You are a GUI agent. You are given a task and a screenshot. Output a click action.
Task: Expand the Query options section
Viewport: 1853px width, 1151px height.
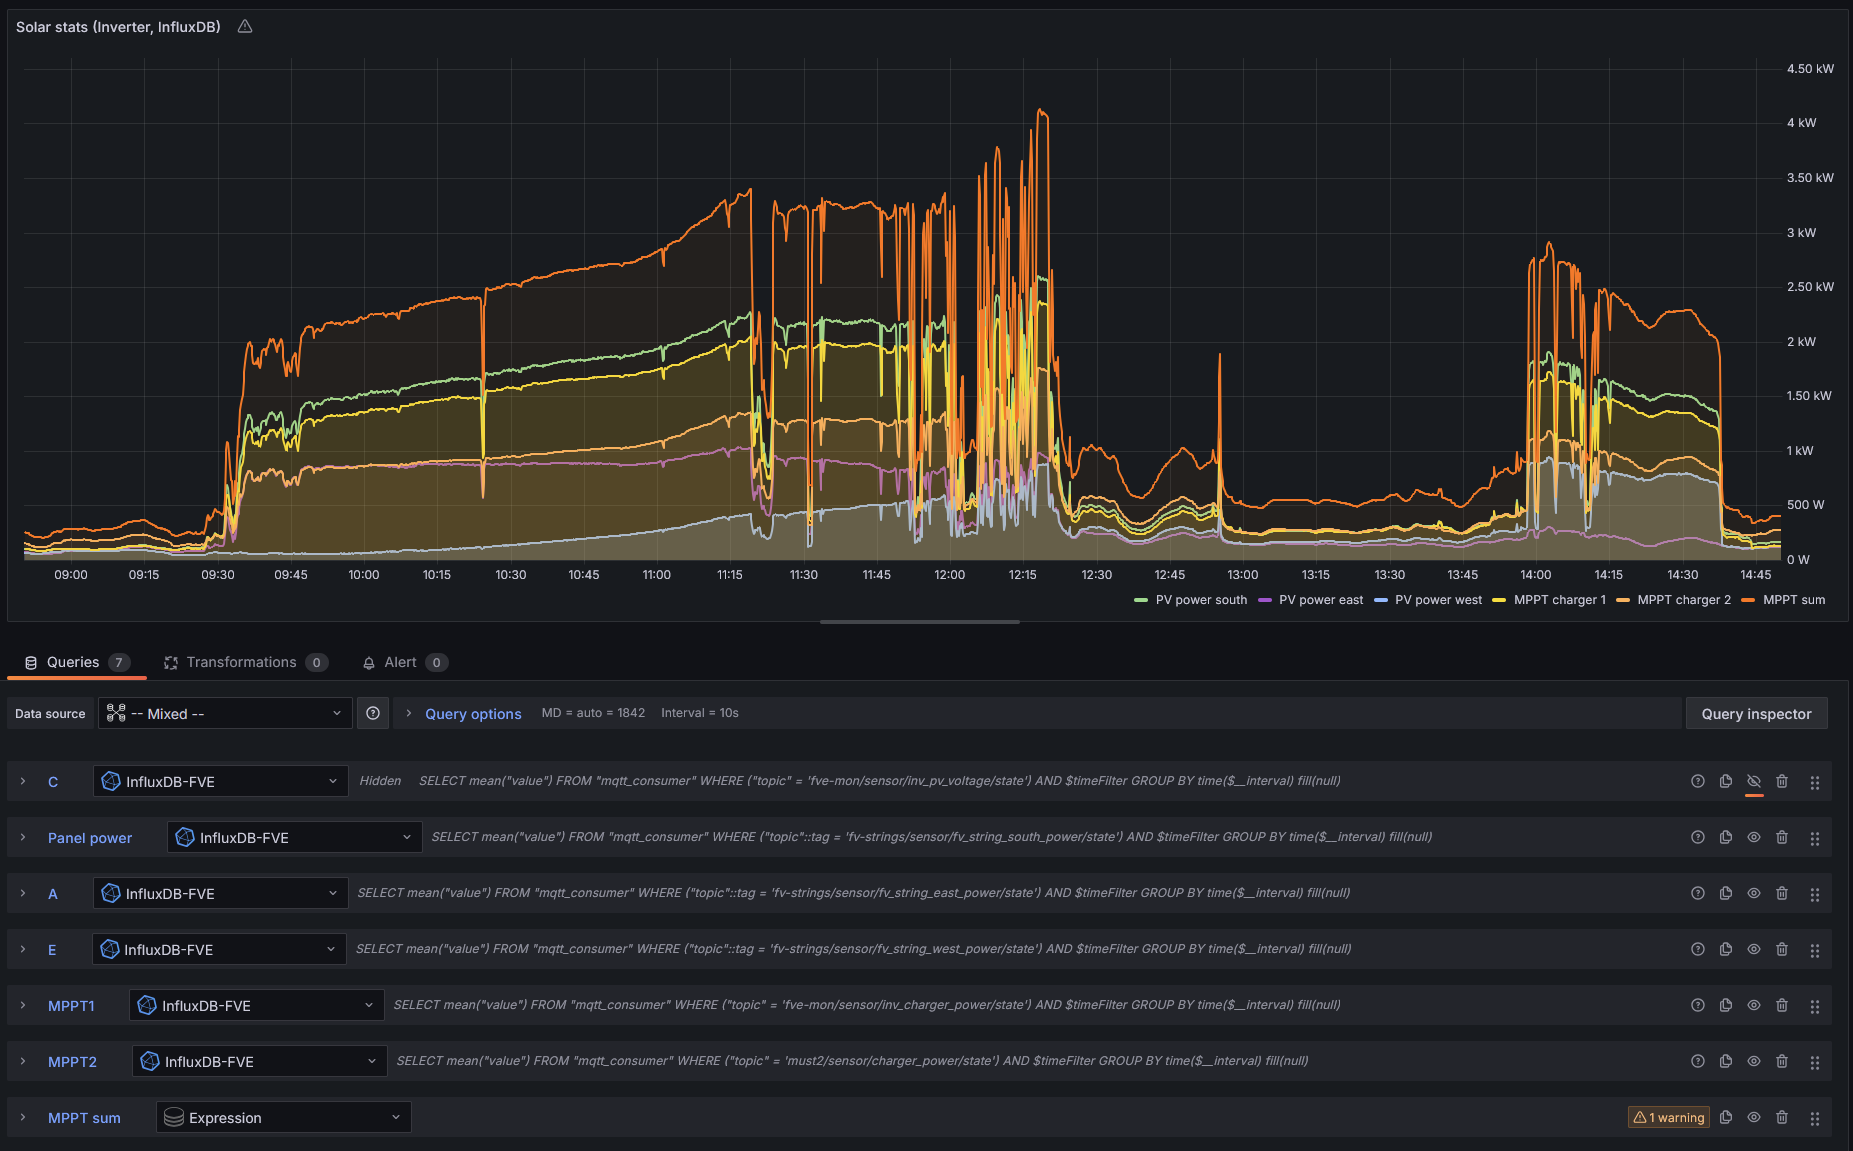click(472, 713)
